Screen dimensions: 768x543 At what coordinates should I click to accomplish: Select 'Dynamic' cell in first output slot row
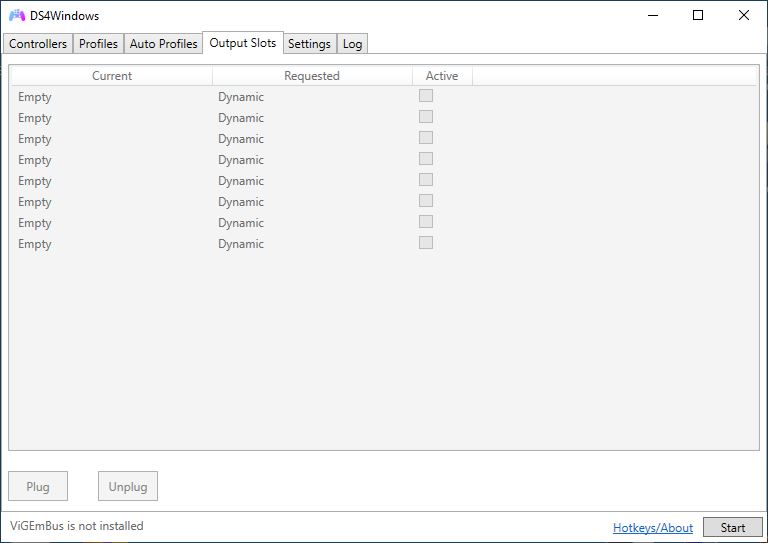241,97
